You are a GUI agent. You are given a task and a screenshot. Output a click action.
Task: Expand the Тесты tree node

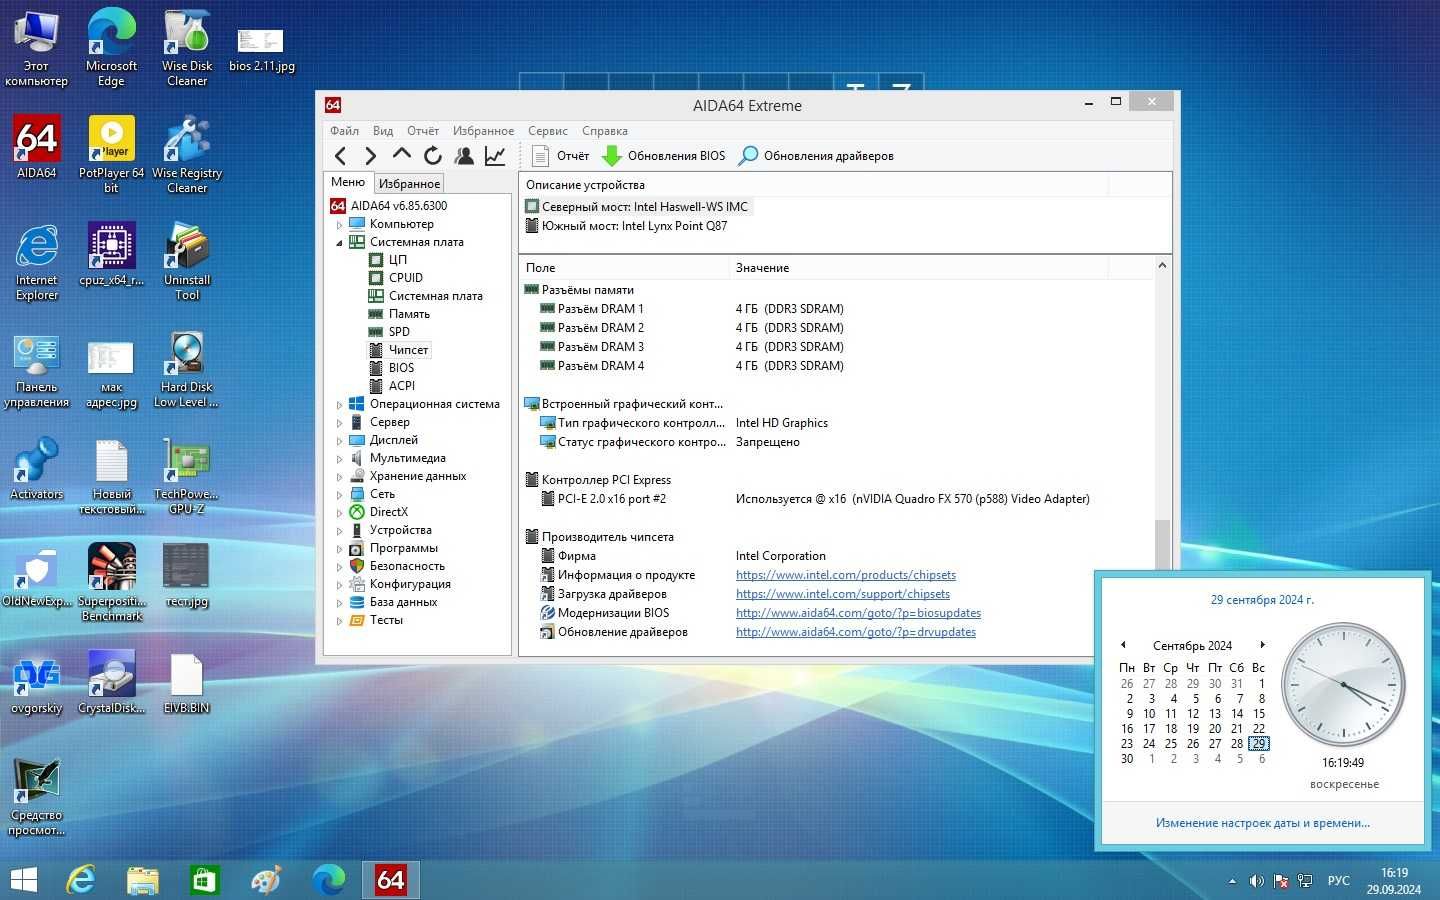(x=339, y=620)
